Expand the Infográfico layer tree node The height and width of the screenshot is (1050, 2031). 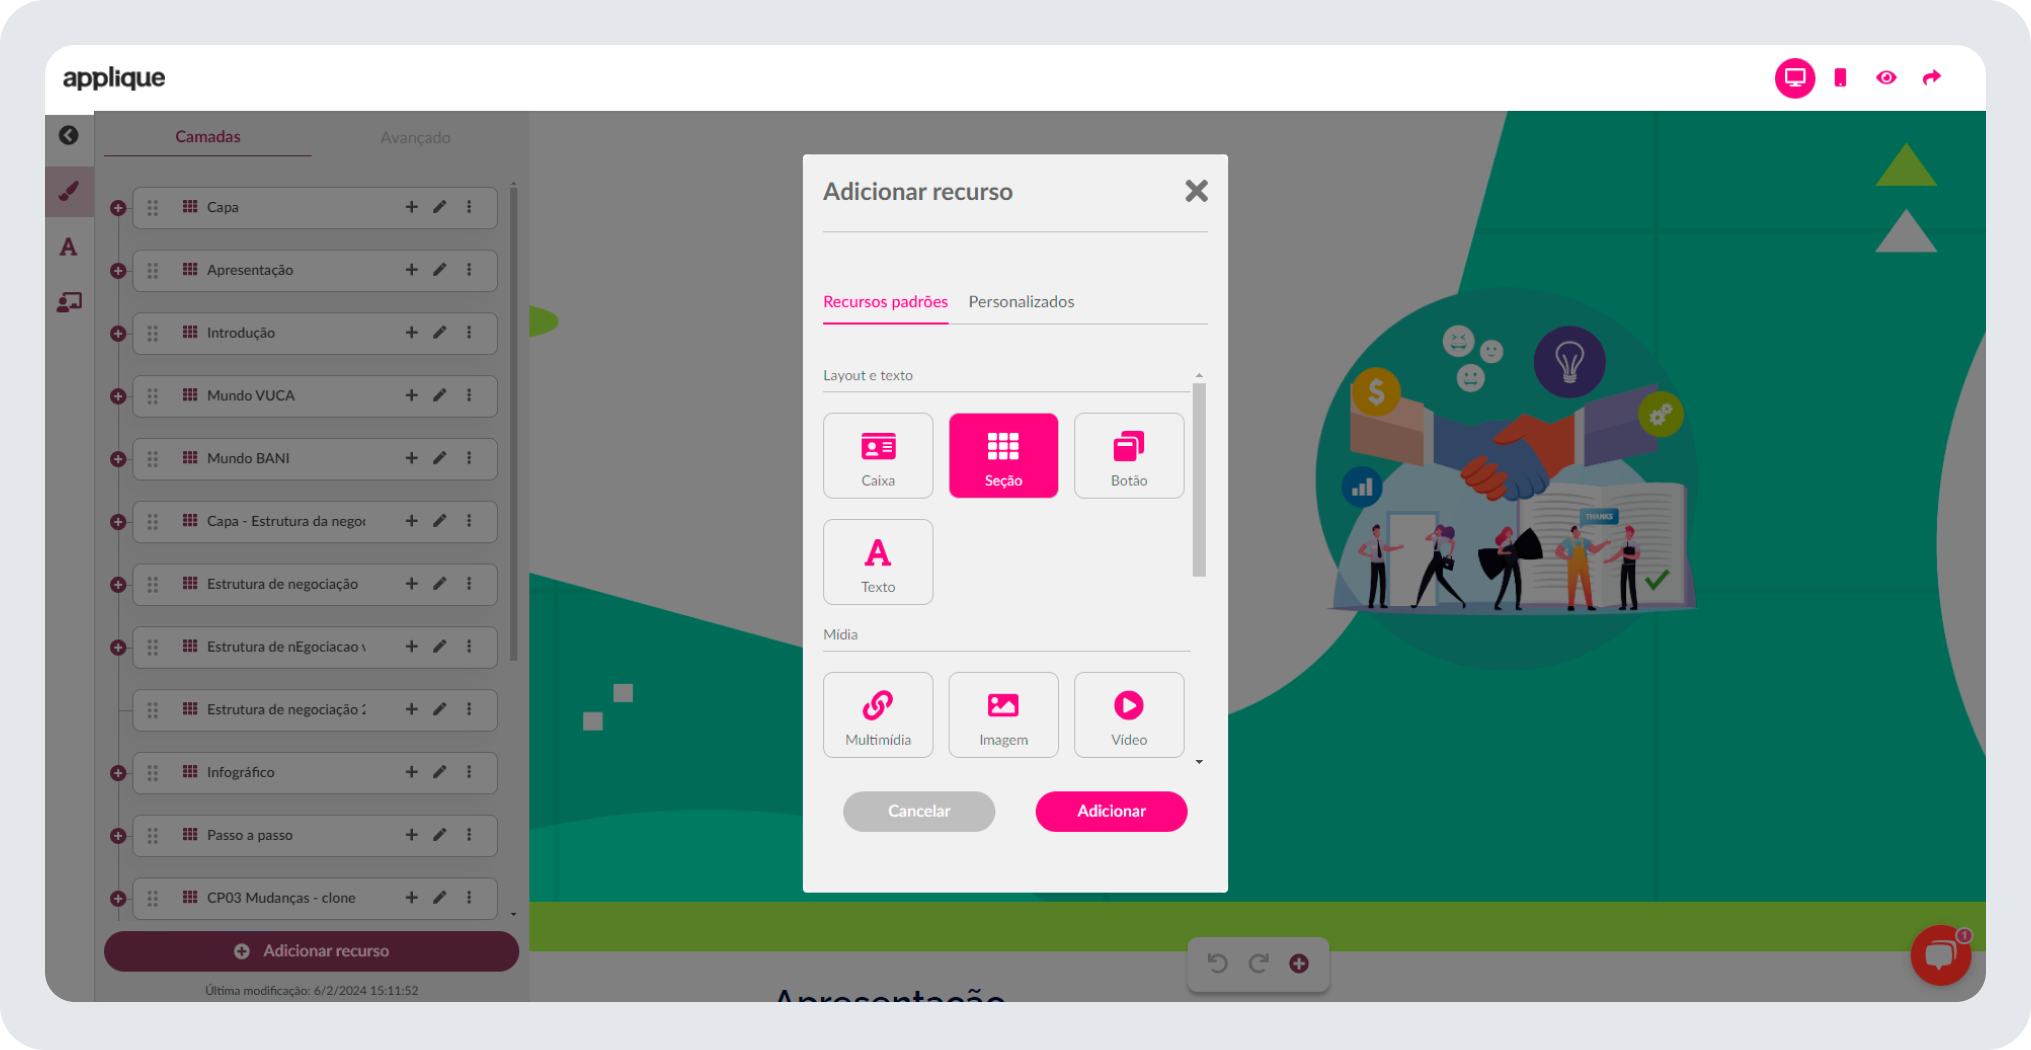tap(118, 773)
